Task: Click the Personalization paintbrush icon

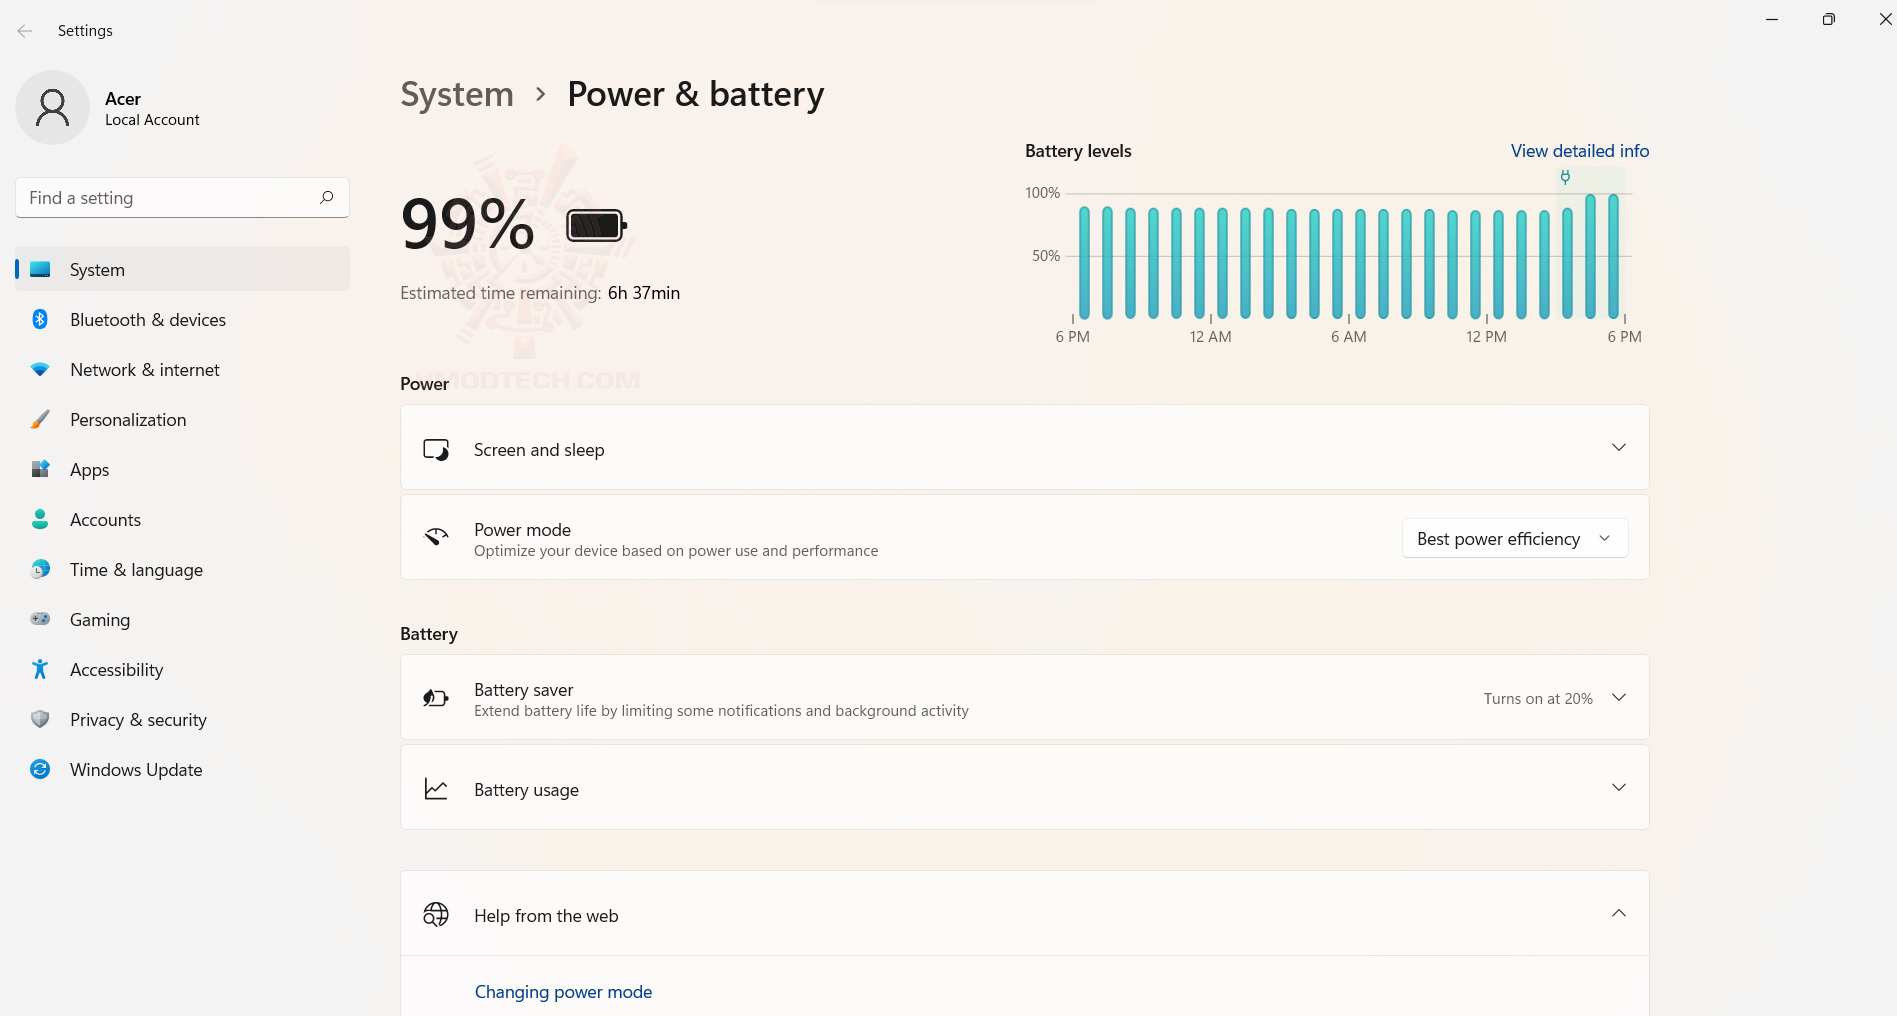Action: [x=40, y=419]
